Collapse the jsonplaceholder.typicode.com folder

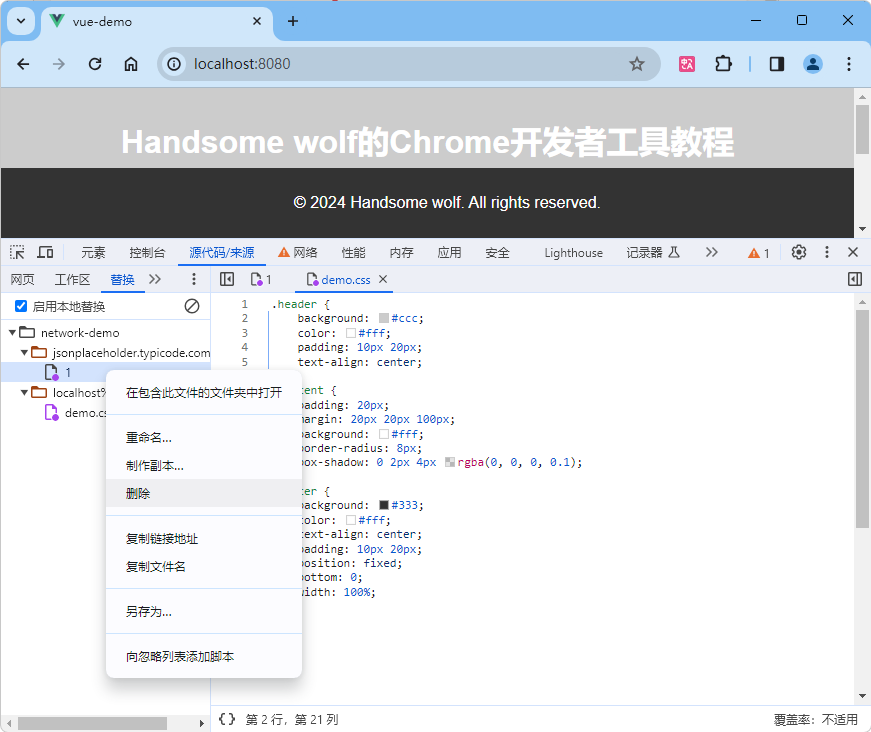click(24, 353)
